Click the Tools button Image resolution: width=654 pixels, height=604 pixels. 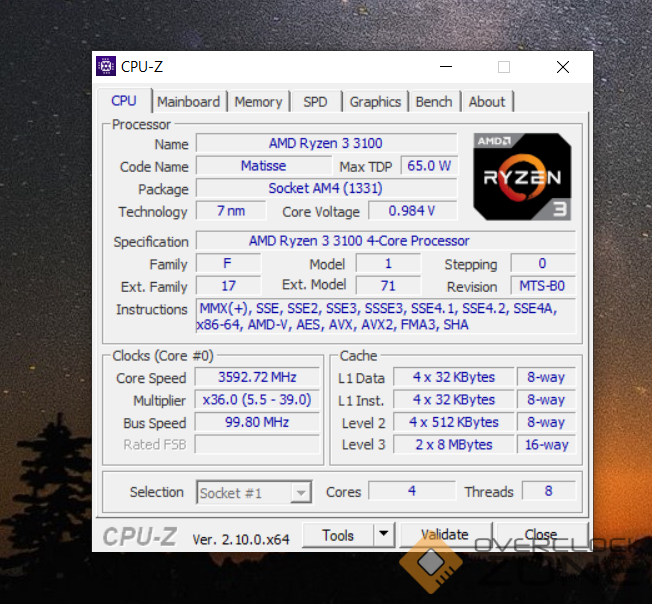pyautogui.click(x=338, y=535)
